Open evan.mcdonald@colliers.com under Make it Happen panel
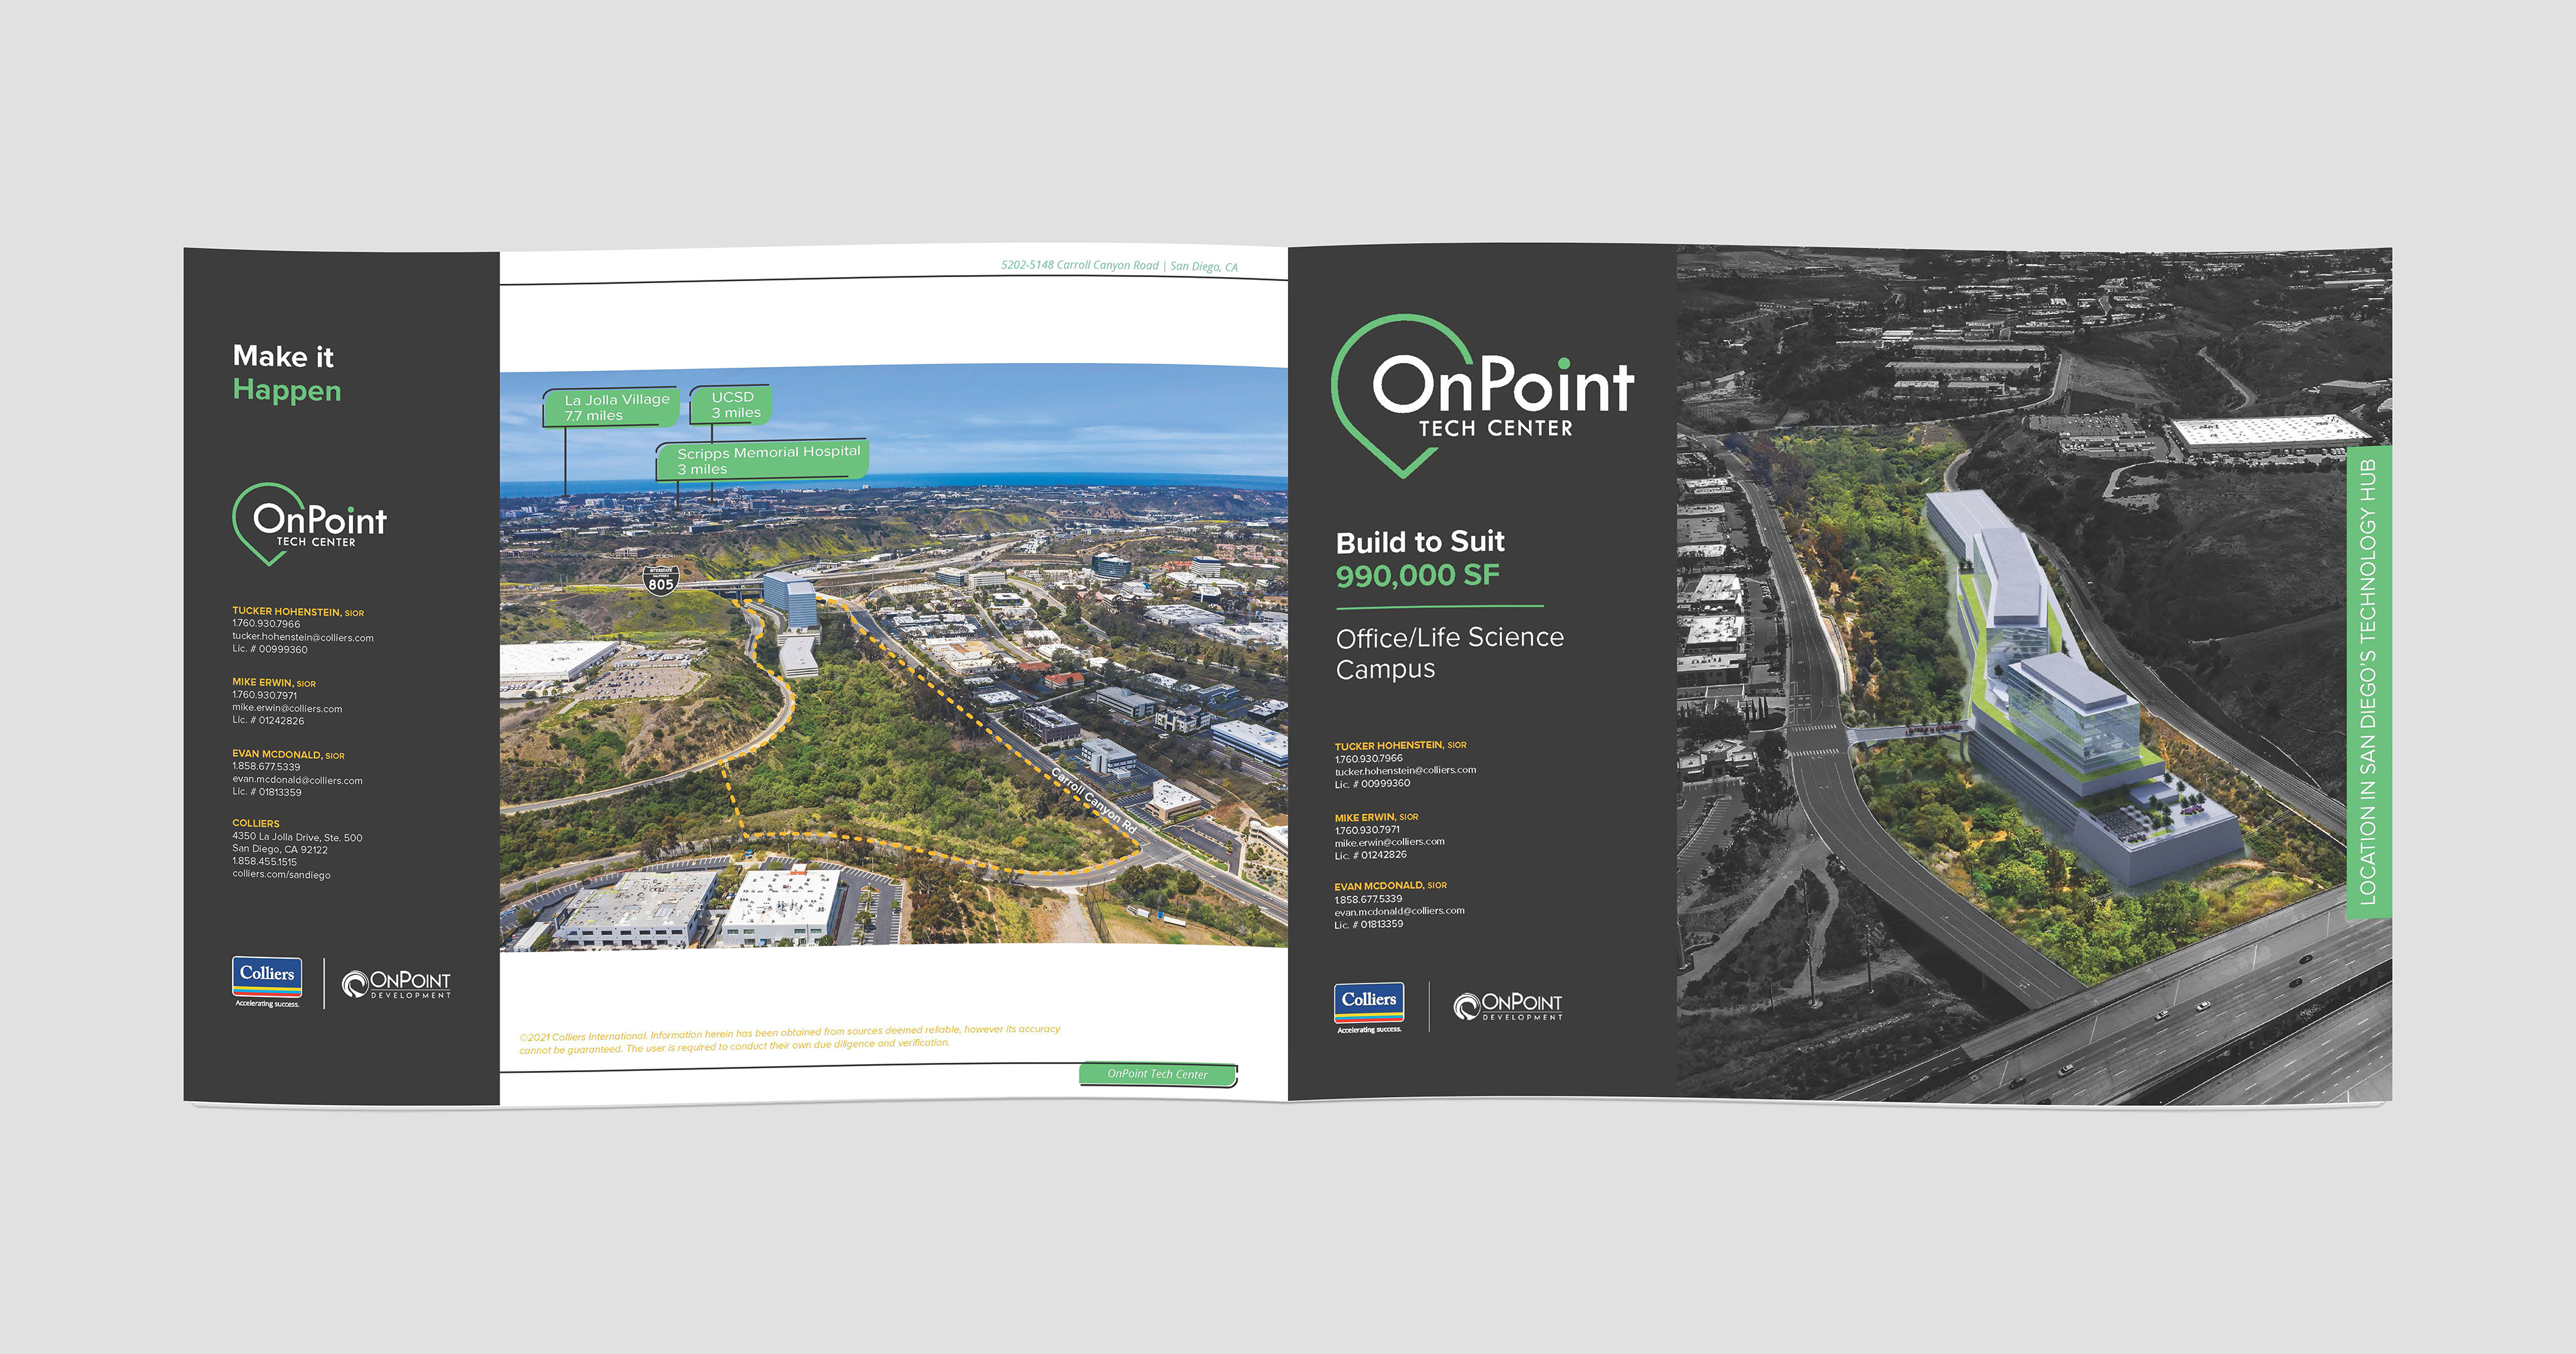This screenshot has width=2576, height=1354. [297, 780]
